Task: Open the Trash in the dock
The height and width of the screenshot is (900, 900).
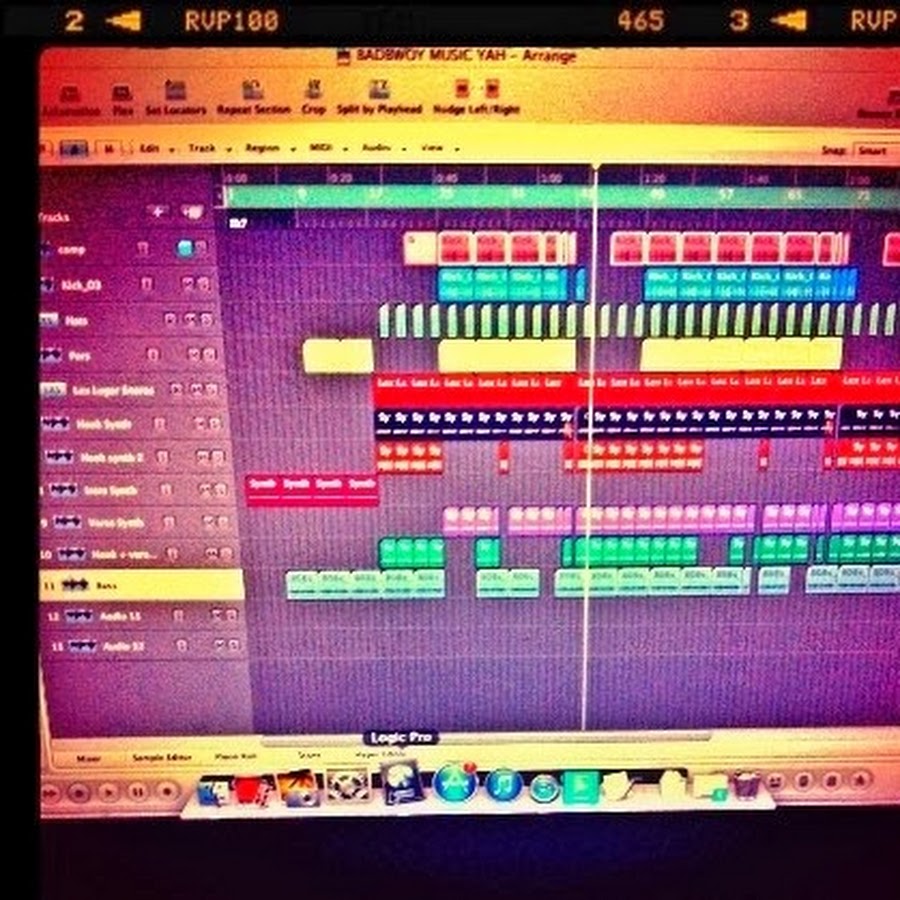Action: [x=746, y=785]
